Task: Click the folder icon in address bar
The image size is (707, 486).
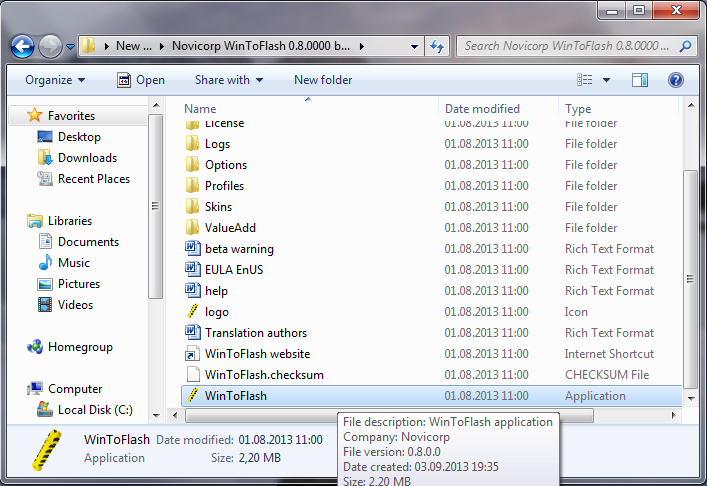Action: click(x=88, y=46)
